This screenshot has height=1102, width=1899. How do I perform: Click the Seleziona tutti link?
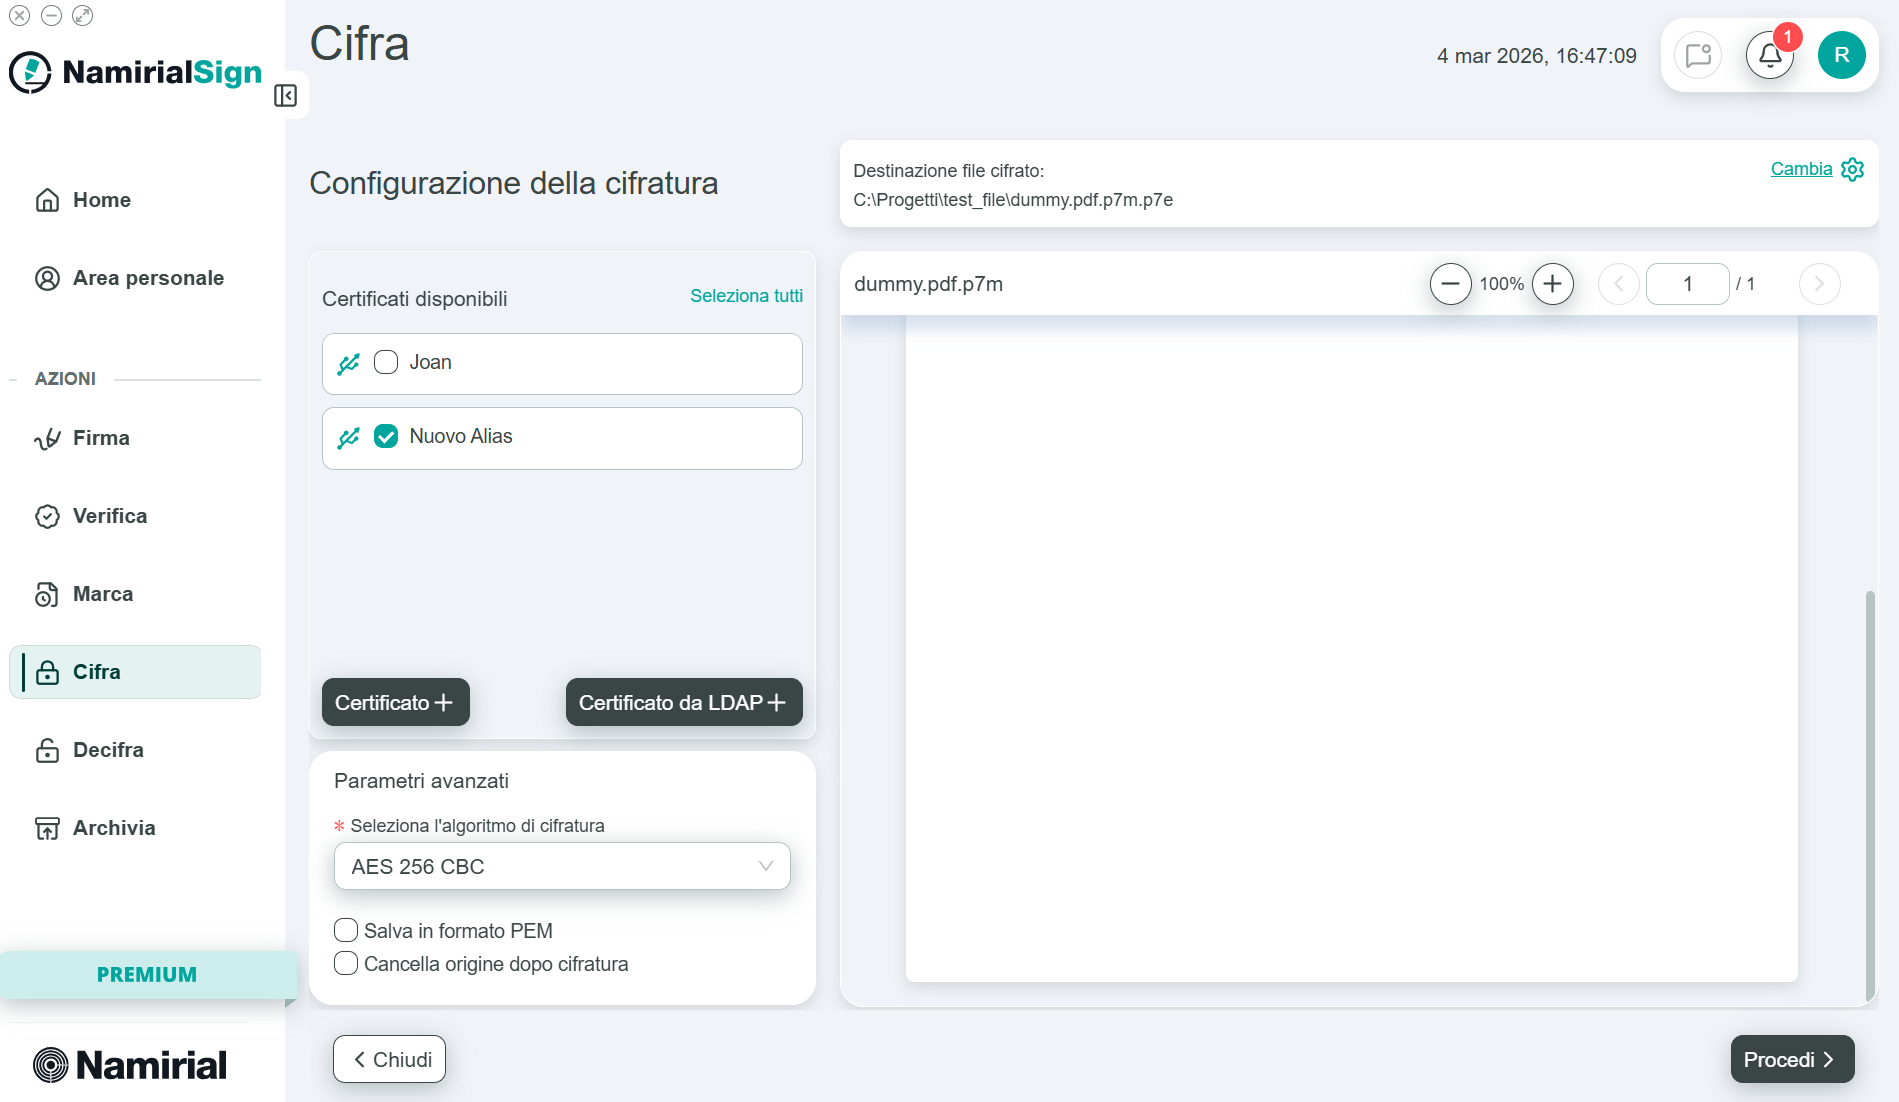[x=746, y=296]
